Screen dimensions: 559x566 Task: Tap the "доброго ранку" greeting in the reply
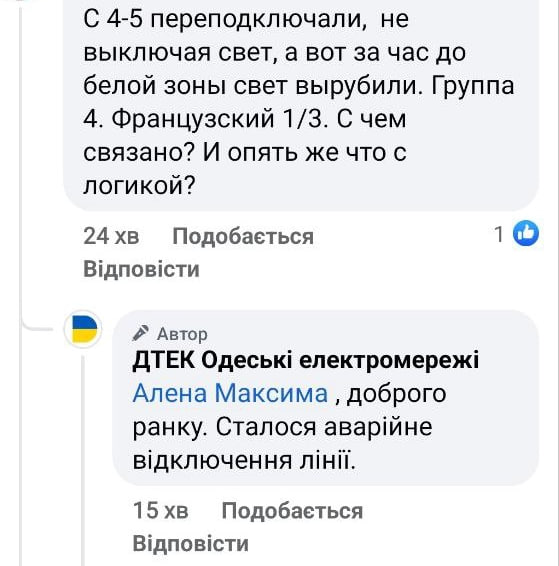click(x=289, y=410)
